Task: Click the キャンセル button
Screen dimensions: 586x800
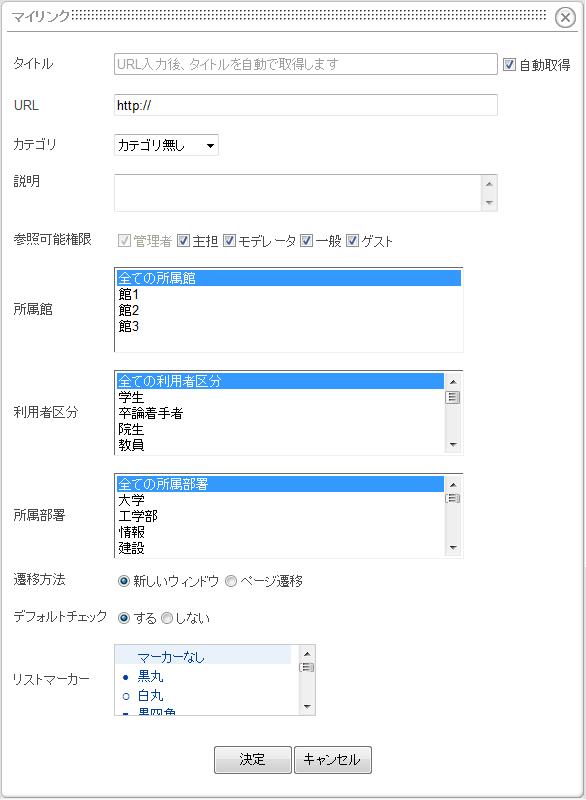Action: (x=333, y=760)
